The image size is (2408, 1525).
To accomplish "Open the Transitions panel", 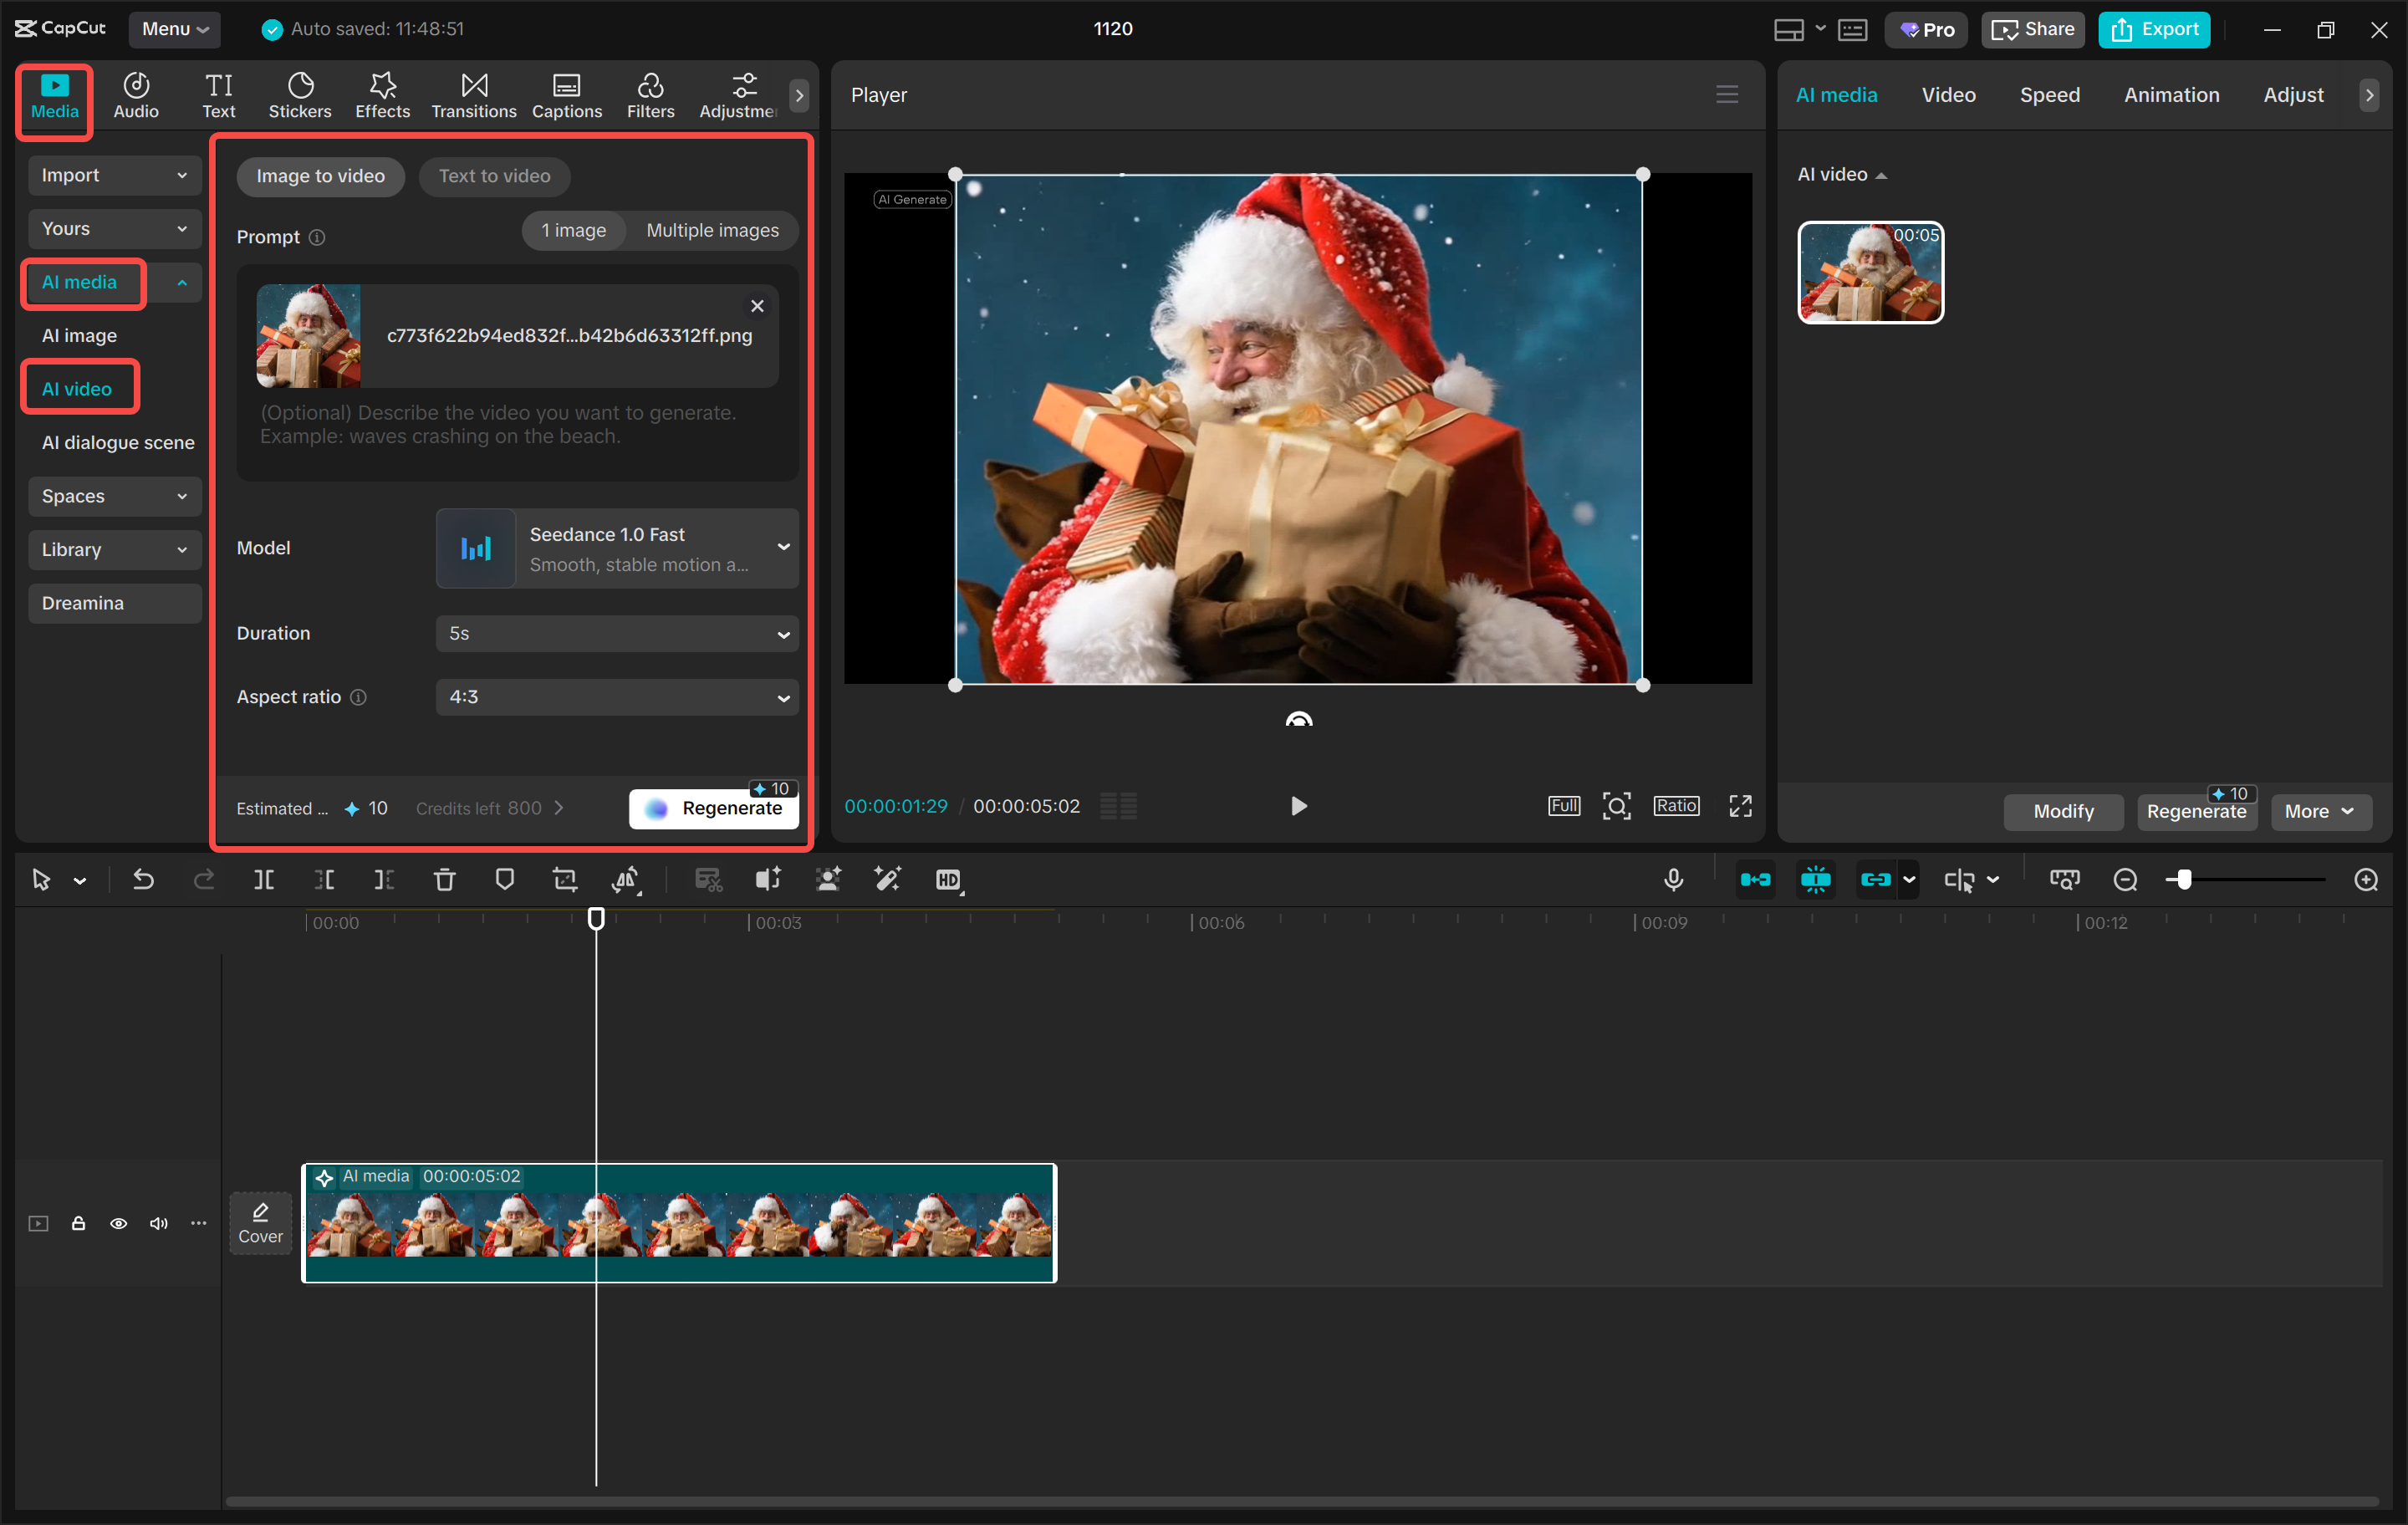I will [x=474, y=96].
